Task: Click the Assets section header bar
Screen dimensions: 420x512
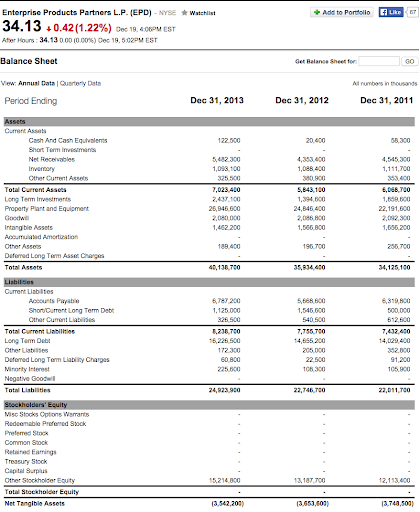Action: coord(209,122)
